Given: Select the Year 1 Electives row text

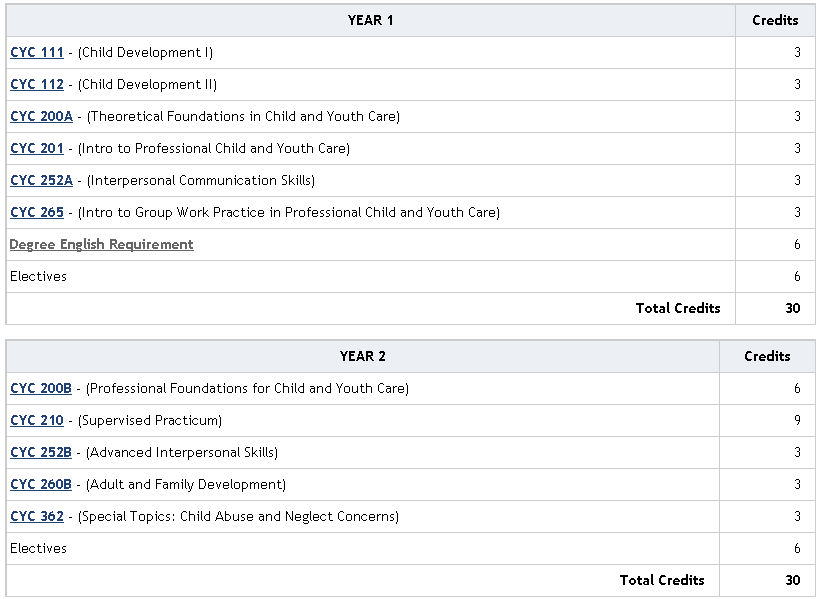Looking at the screenshot, I should pos(38,276).
